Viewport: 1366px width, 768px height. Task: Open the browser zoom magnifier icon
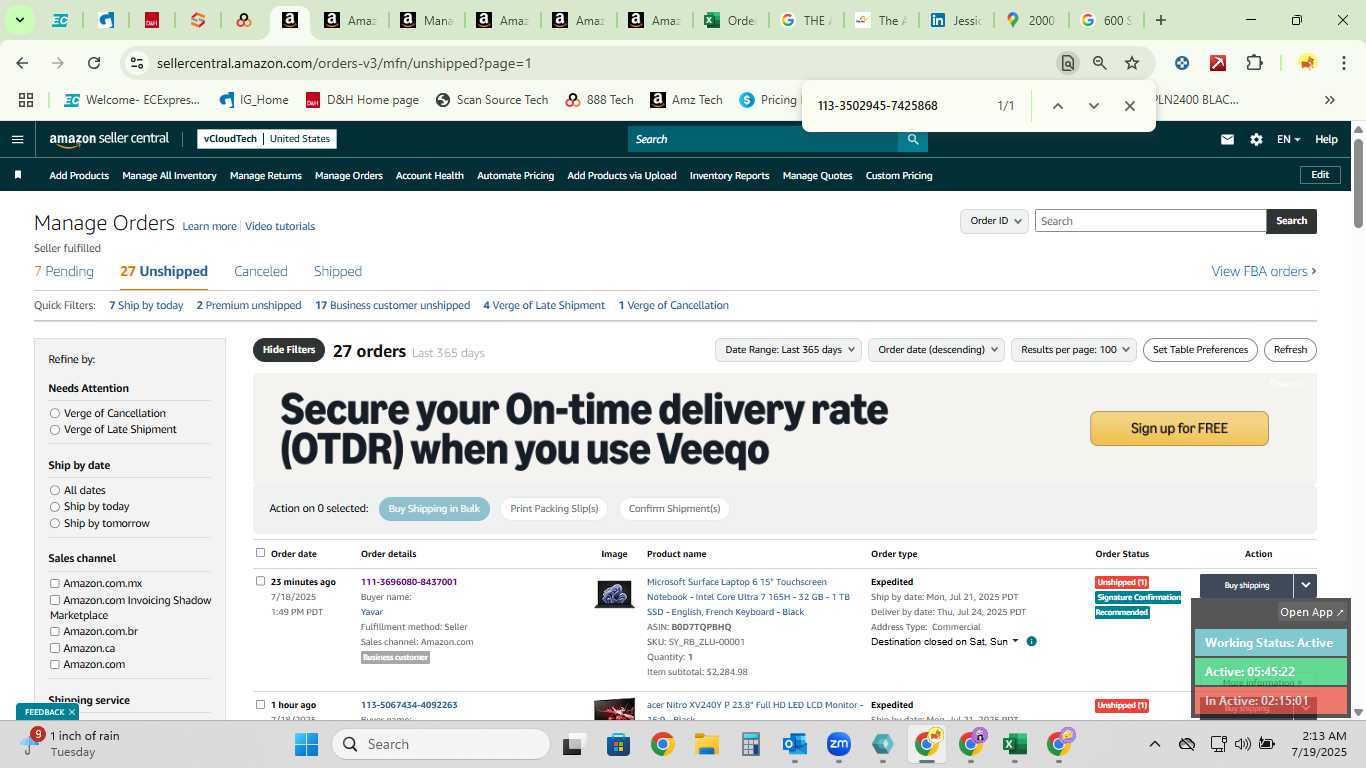[1100, 63]
